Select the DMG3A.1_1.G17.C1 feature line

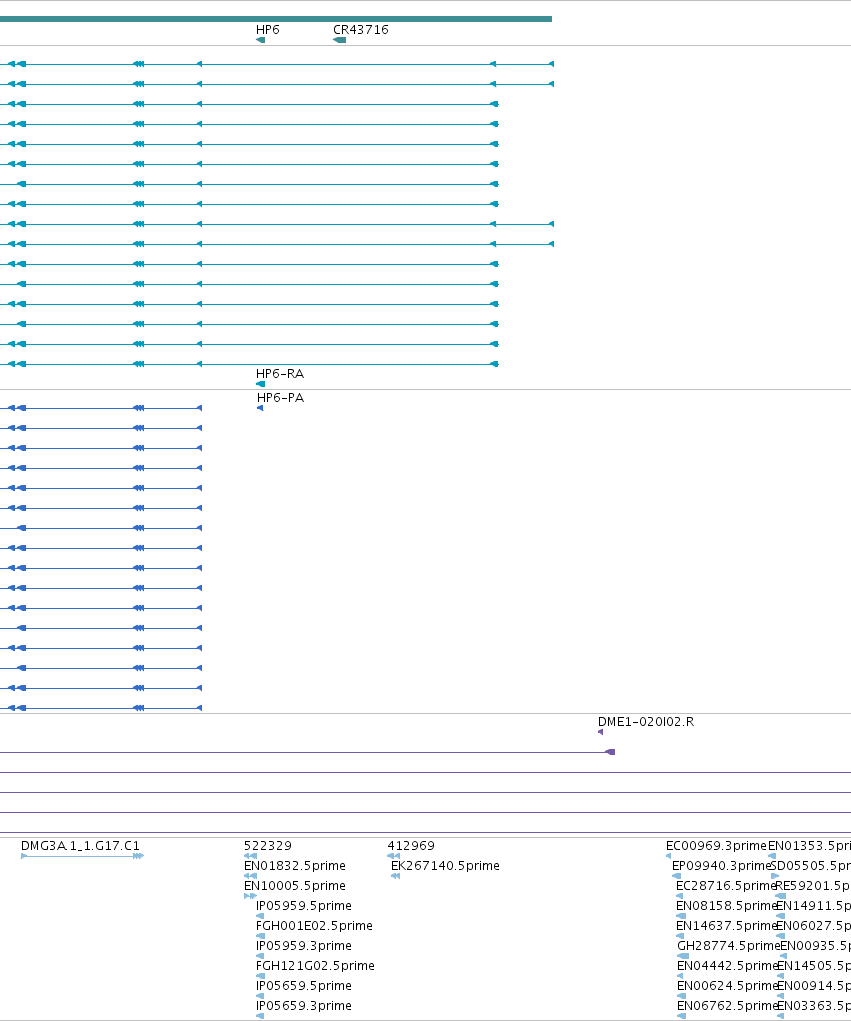pyautogui.click(x=82, y=856)
